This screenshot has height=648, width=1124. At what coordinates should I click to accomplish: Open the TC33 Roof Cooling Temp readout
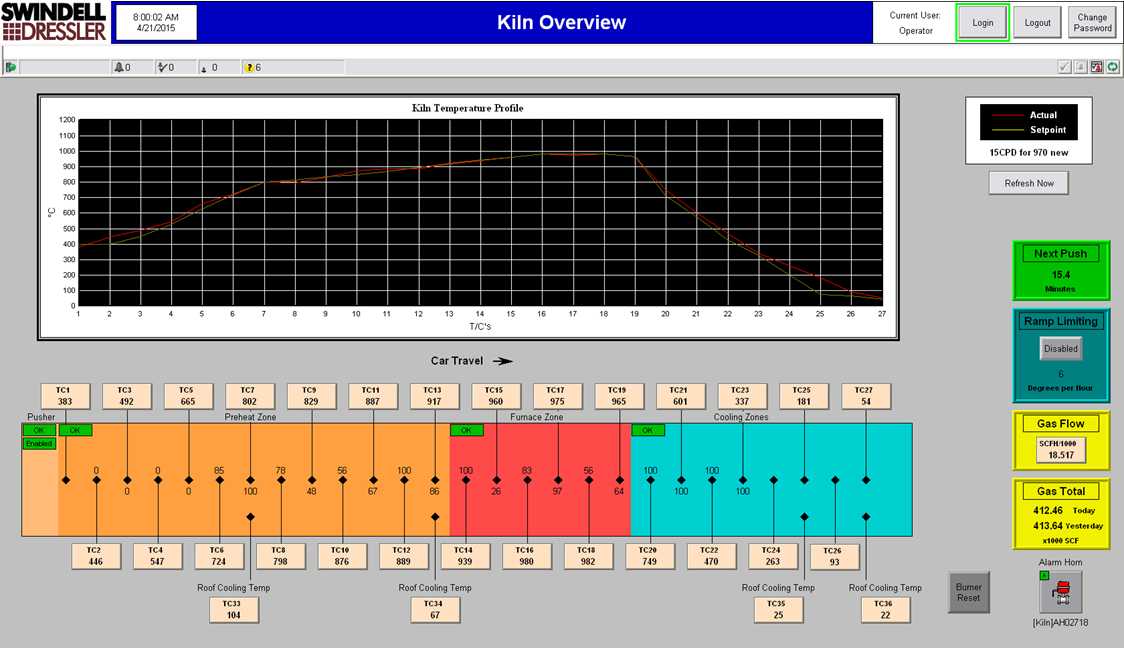click(233, 610)
